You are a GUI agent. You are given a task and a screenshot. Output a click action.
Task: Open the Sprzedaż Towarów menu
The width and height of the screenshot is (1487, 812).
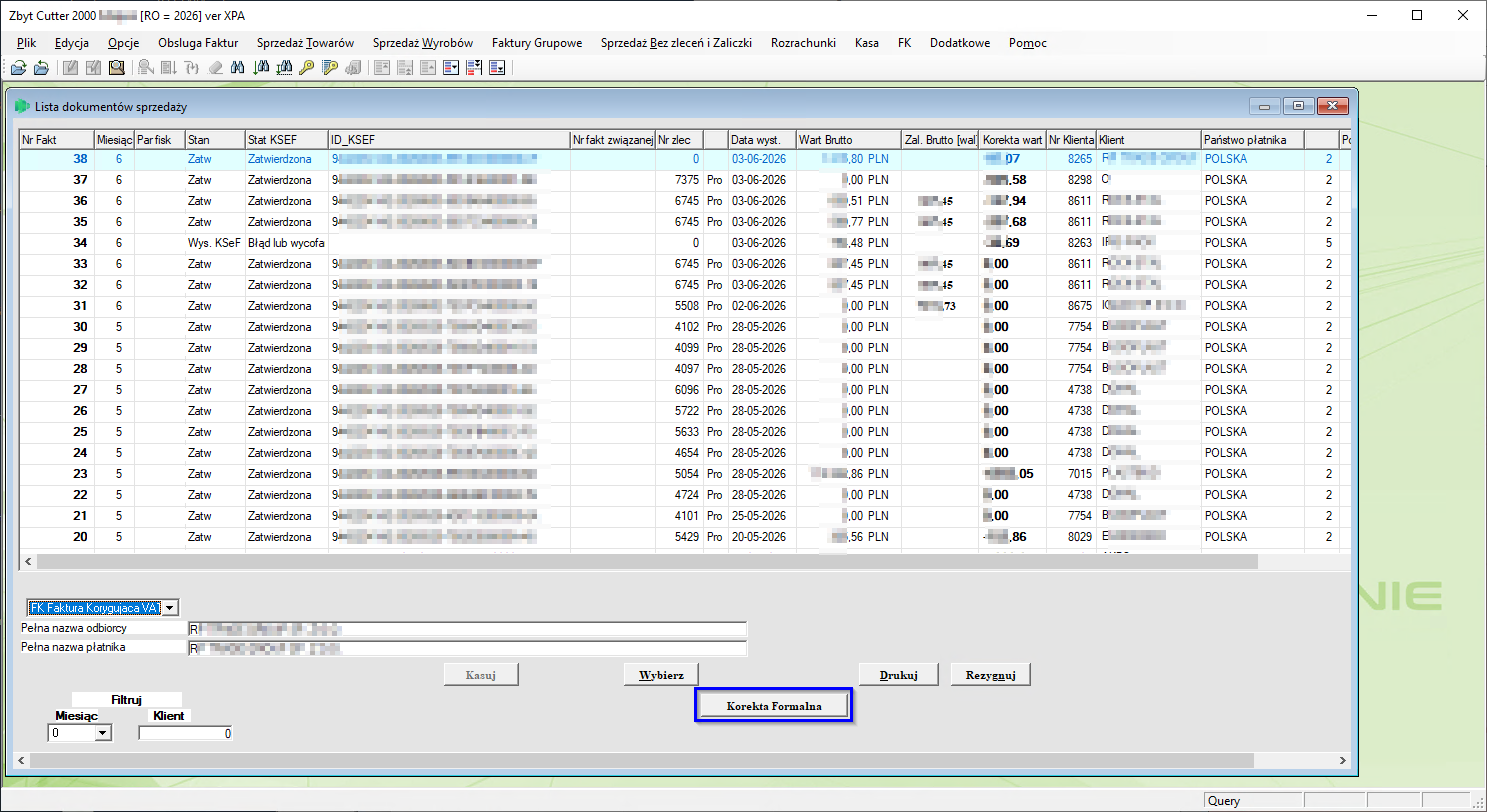305,43
